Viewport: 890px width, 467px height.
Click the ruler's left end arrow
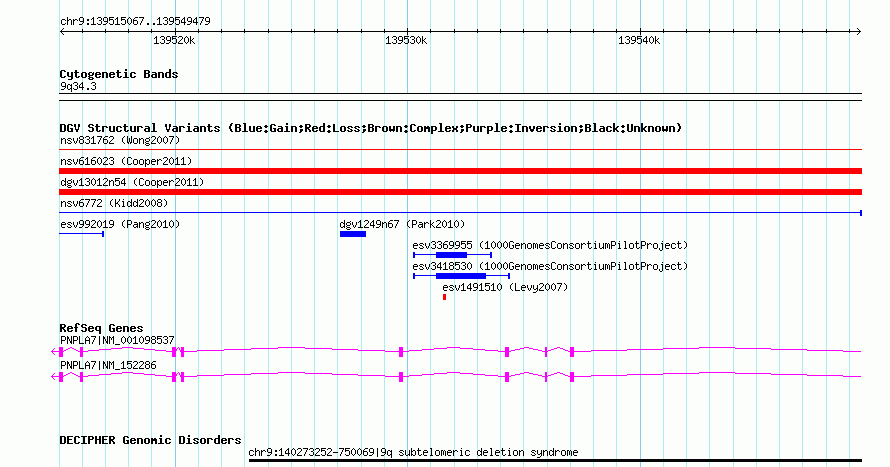[x=62, y=32]
